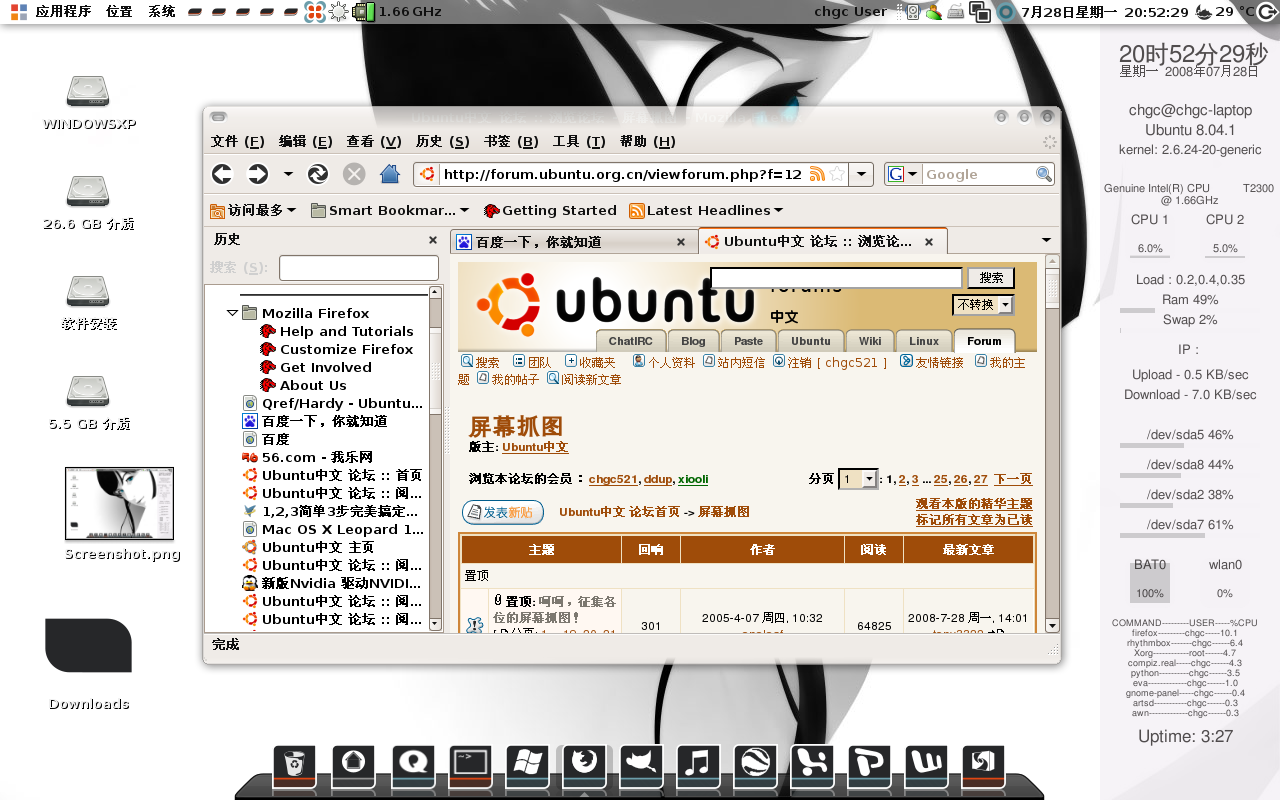Open the 工具 (T) menu

click(x=580, y=142)
